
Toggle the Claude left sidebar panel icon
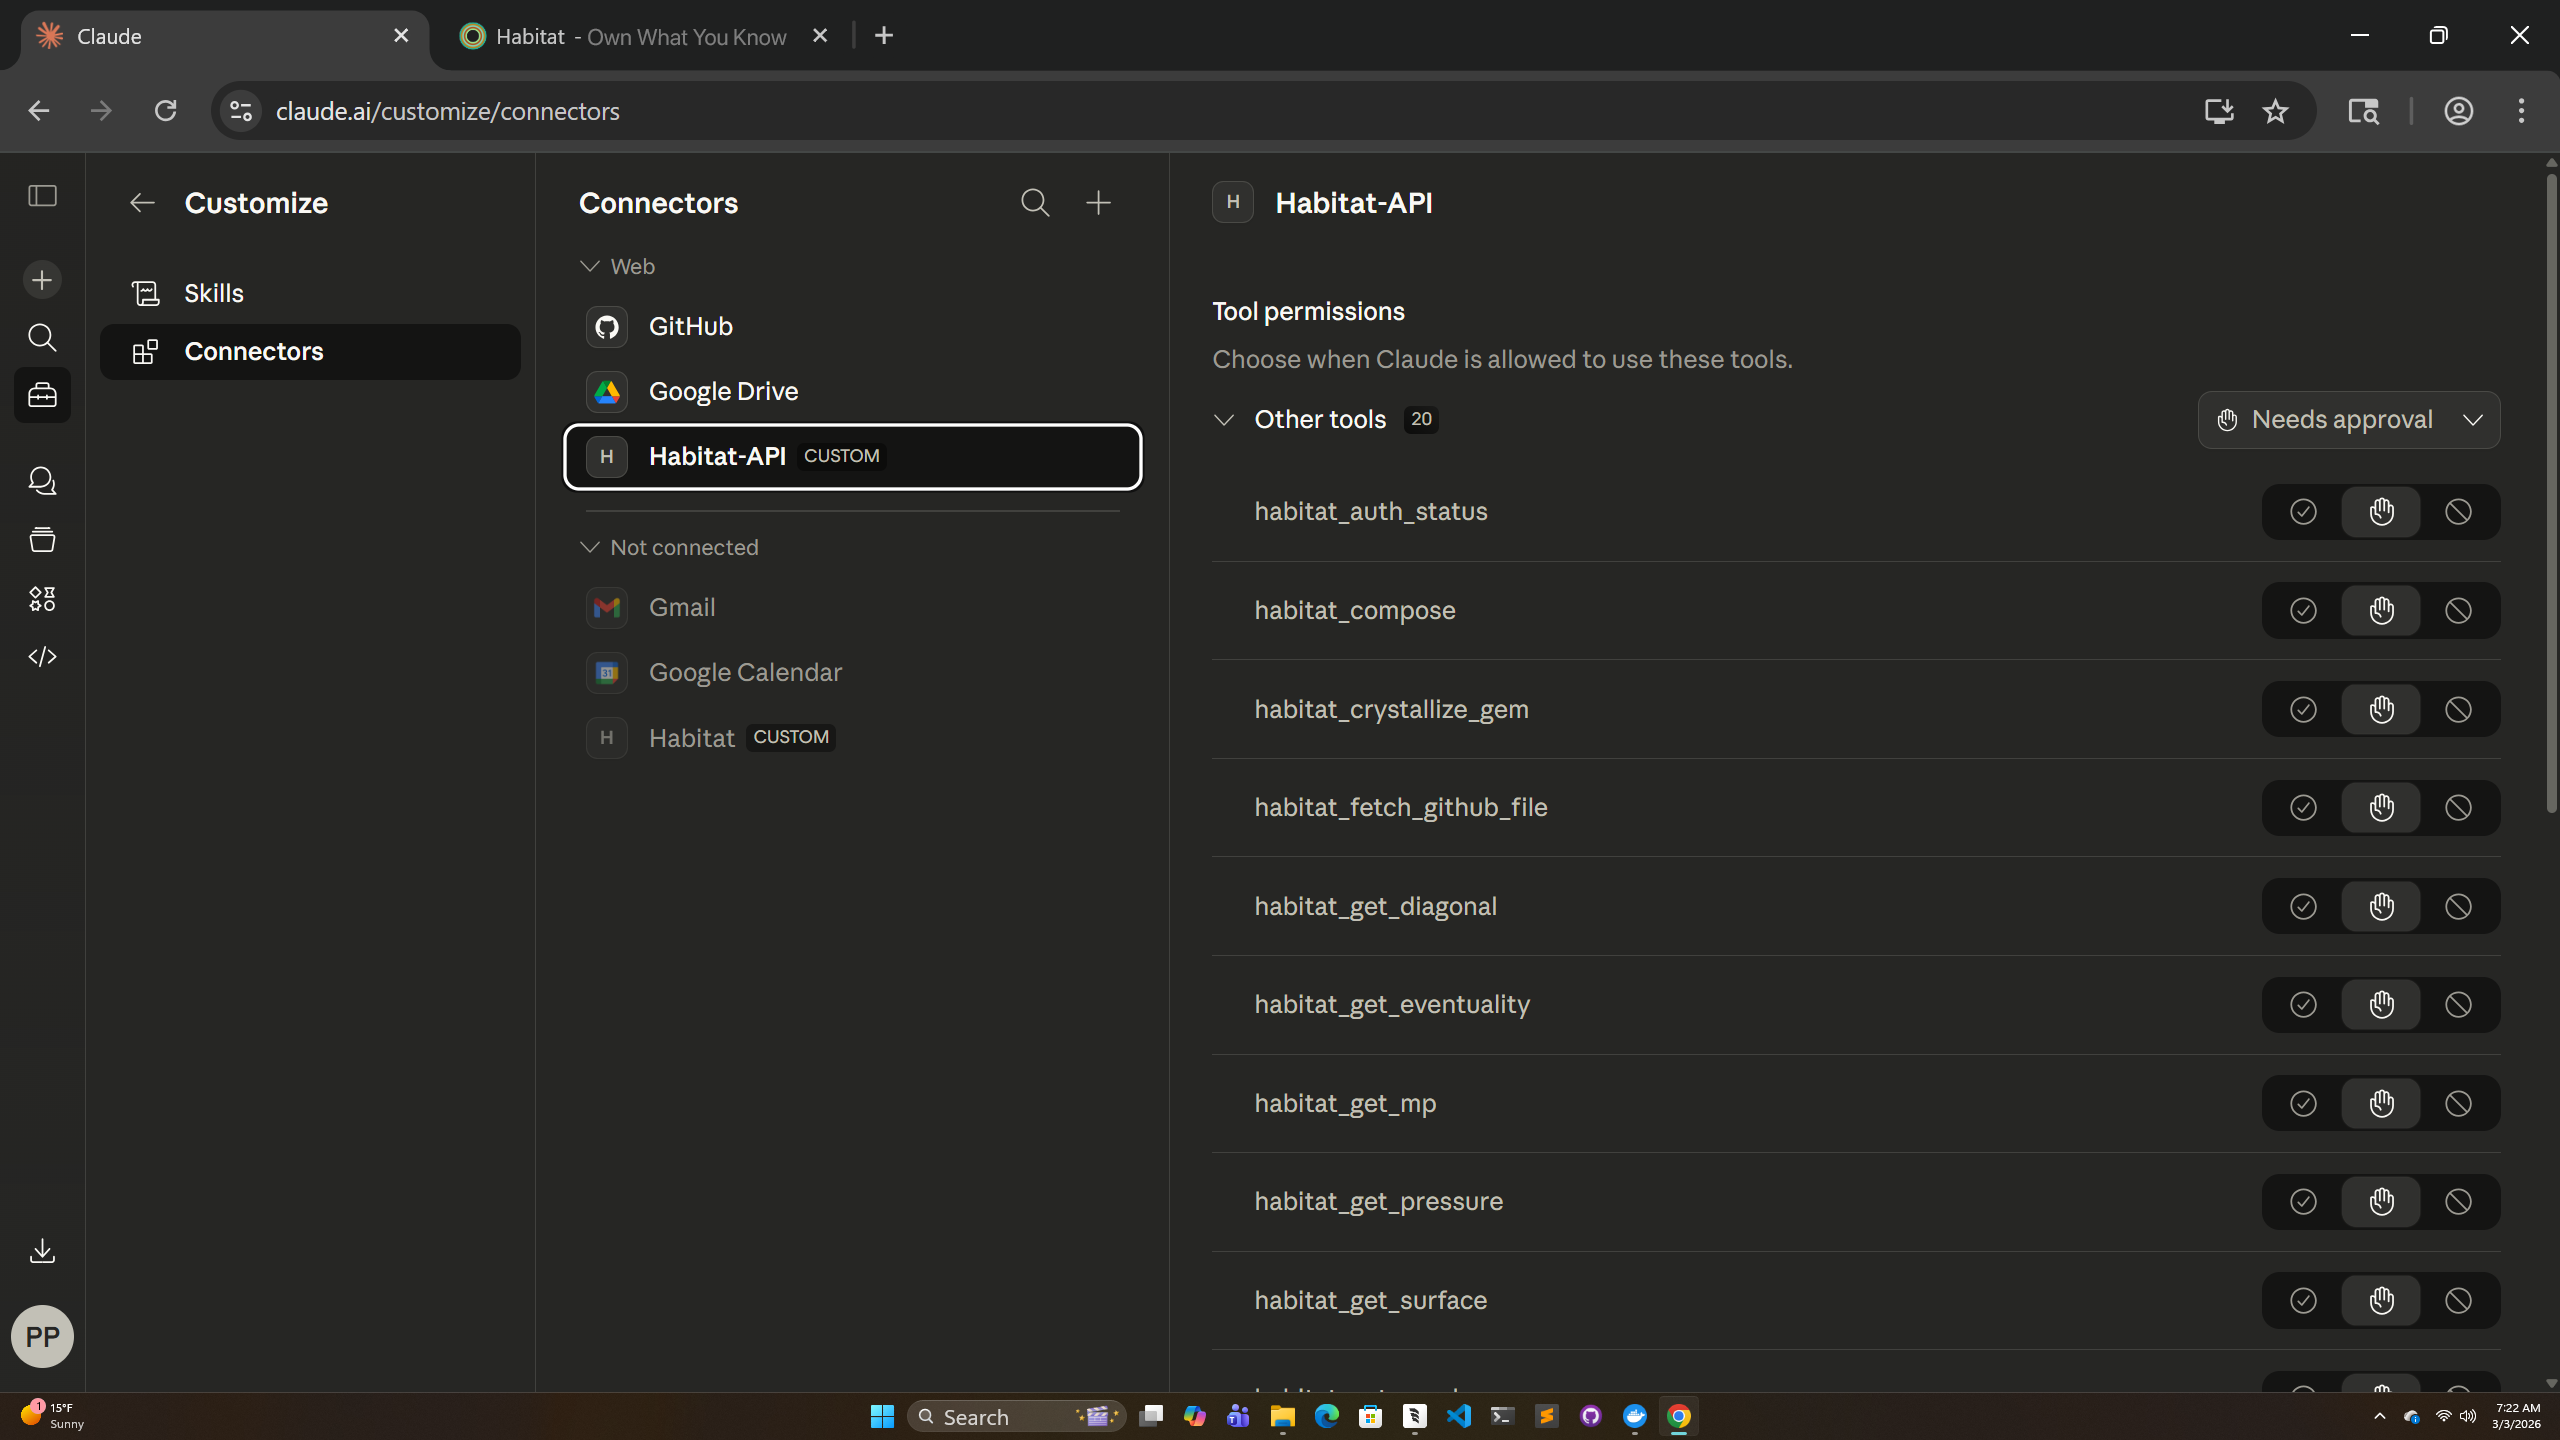[x=42, y=196]
